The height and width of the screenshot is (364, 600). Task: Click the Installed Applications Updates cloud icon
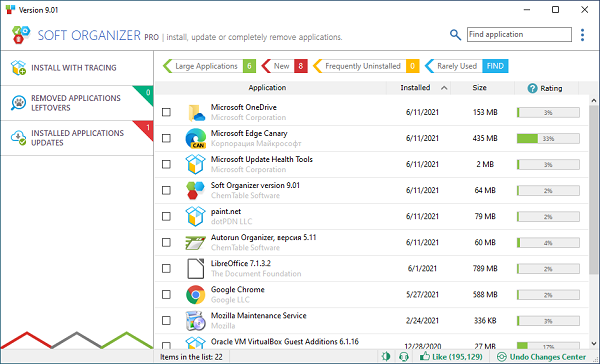(x=18, y=138)
